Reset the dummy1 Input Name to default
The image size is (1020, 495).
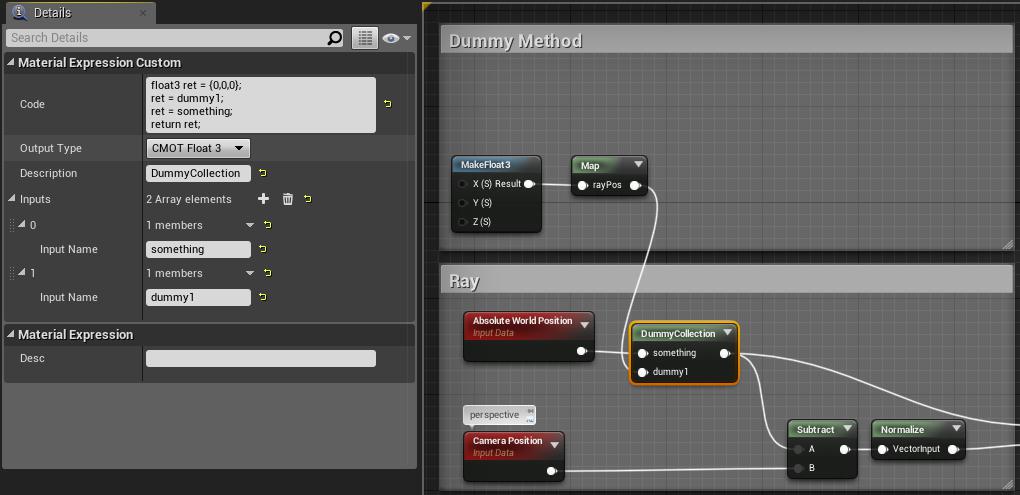click(263, 297)
